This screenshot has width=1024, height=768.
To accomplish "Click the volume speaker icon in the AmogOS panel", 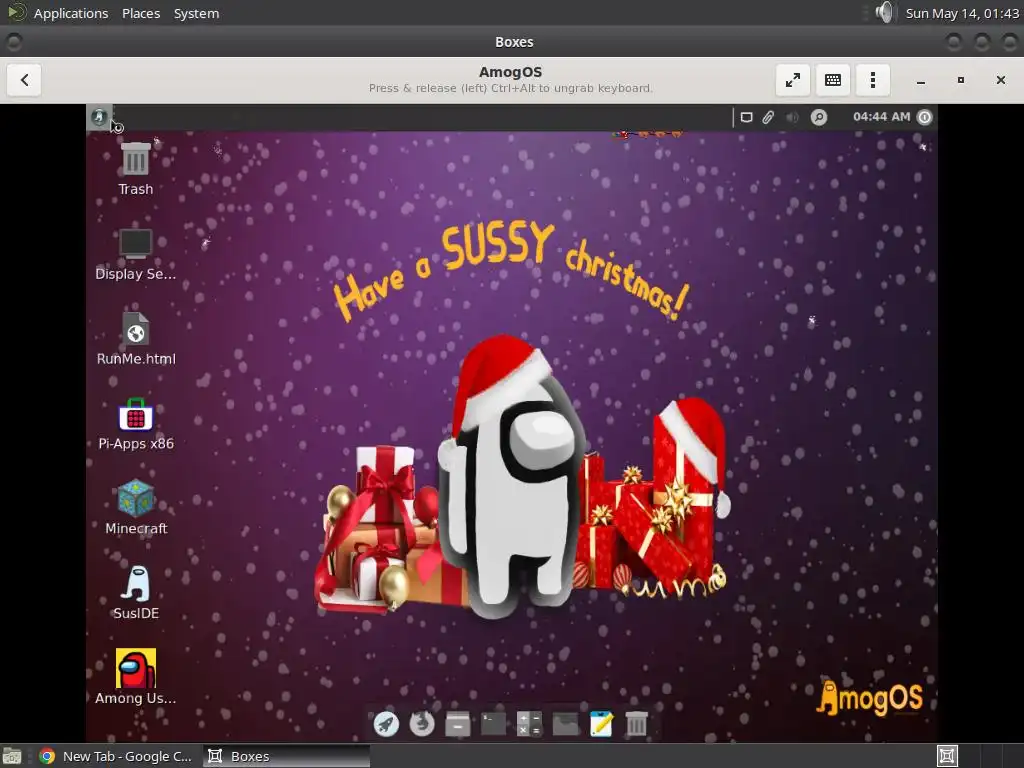I will 792,117.
